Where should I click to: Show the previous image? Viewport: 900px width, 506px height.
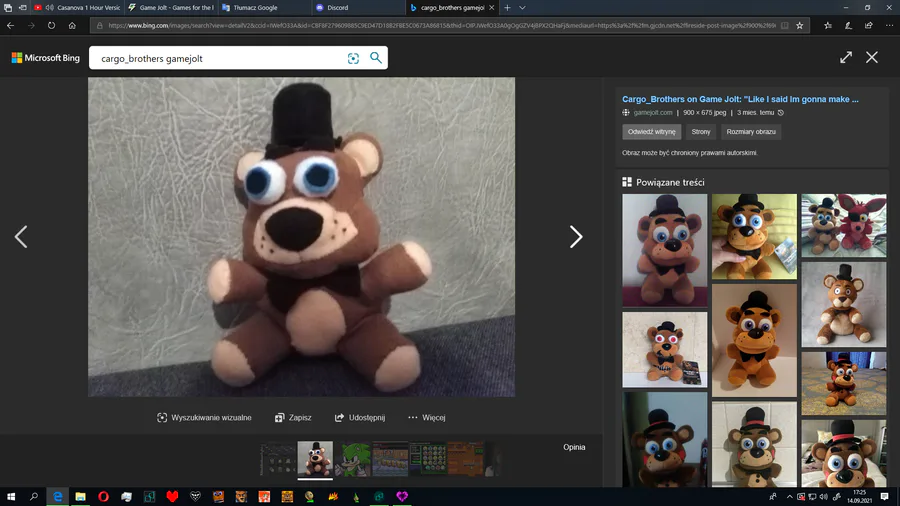pyautogui.click(x=21, y=236)
